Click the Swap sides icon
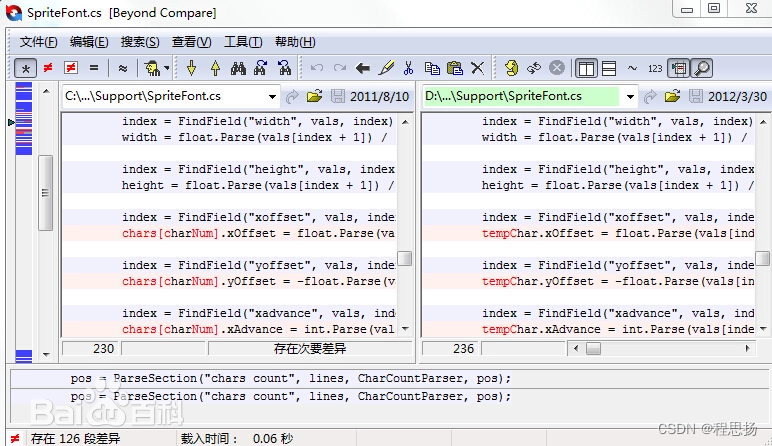 point(534,68)
